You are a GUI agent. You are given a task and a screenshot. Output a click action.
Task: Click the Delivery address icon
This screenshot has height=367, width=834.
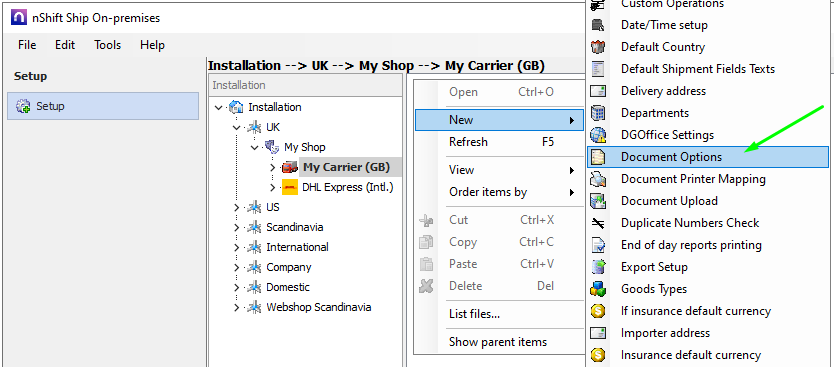[598, 91]
